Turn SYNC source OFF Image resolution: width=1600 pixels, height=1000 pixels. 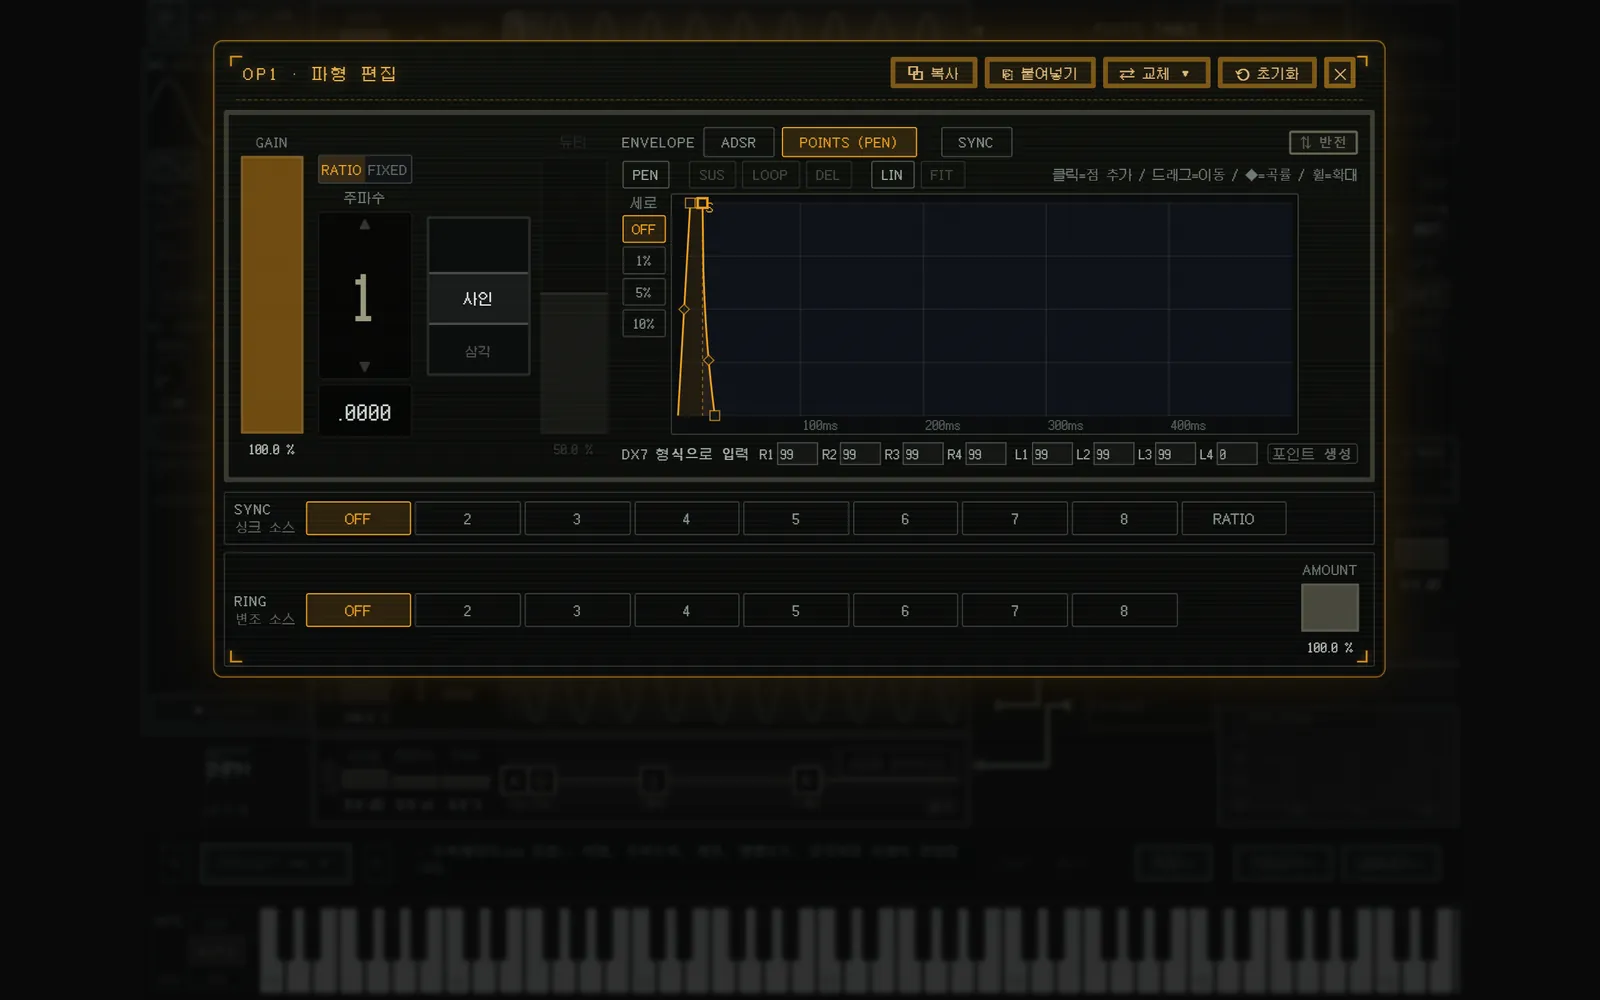coord(358,519)
